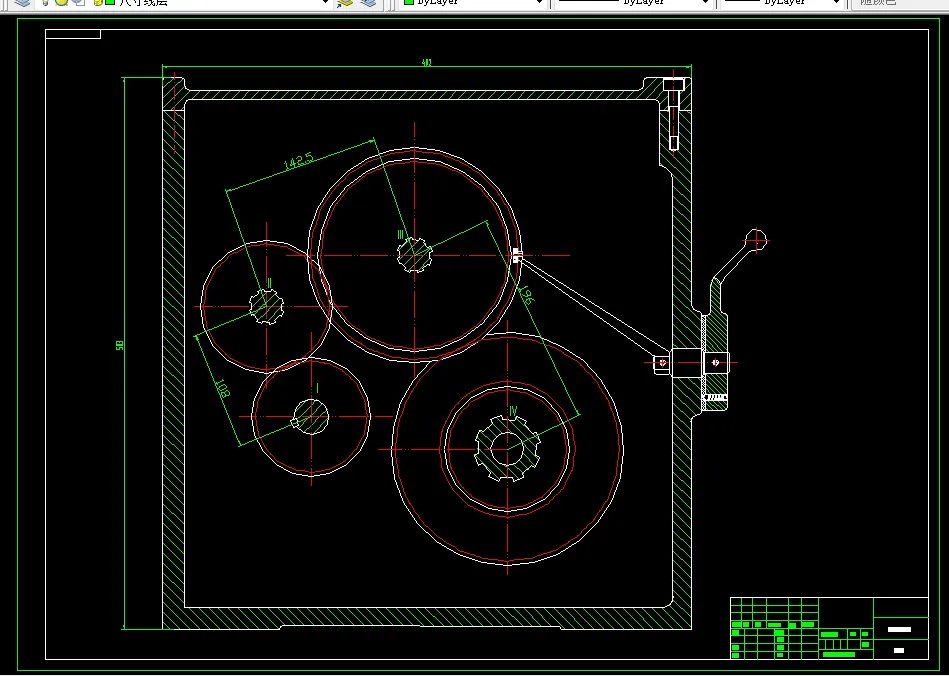Select the 142.5 dimension text
Viewport: 949px width, 676px height.
[298, 162]
